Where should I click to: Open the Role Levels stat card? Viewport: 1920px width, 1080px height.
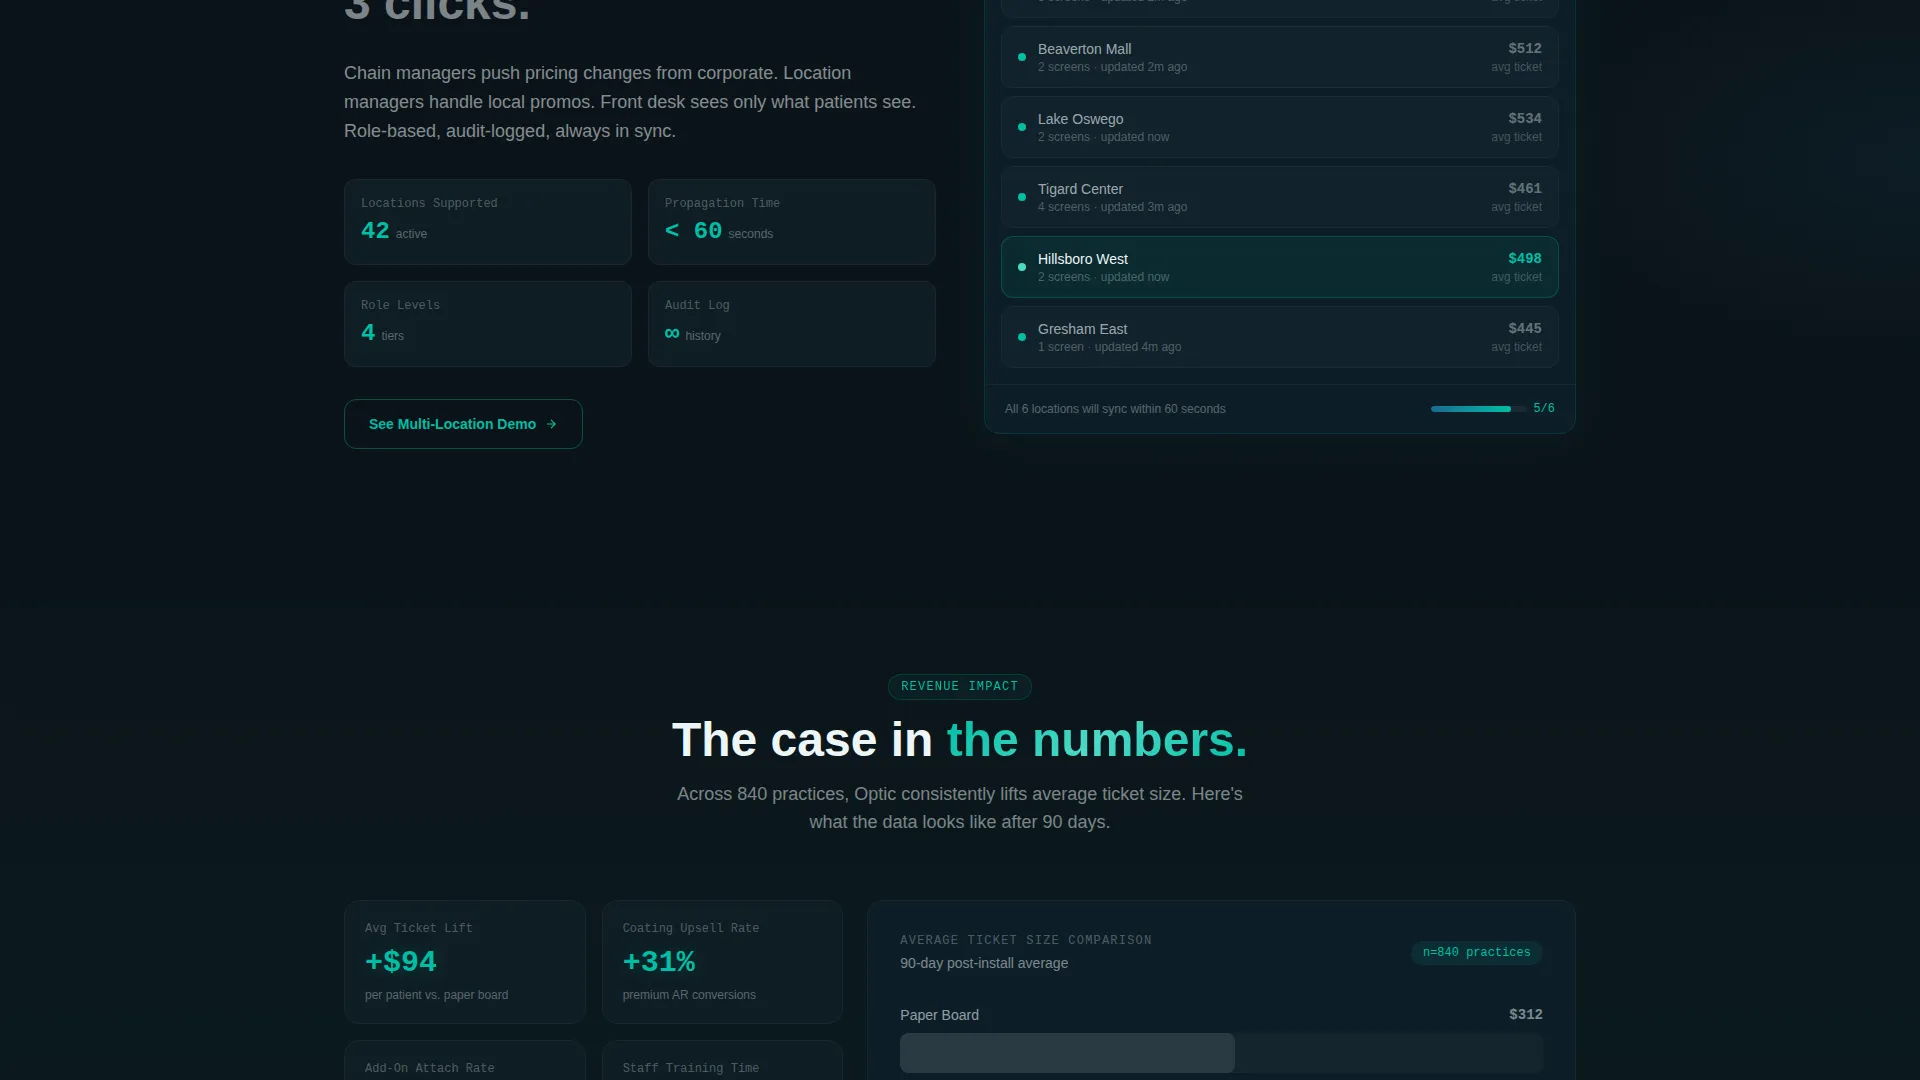tap(488, 324)
